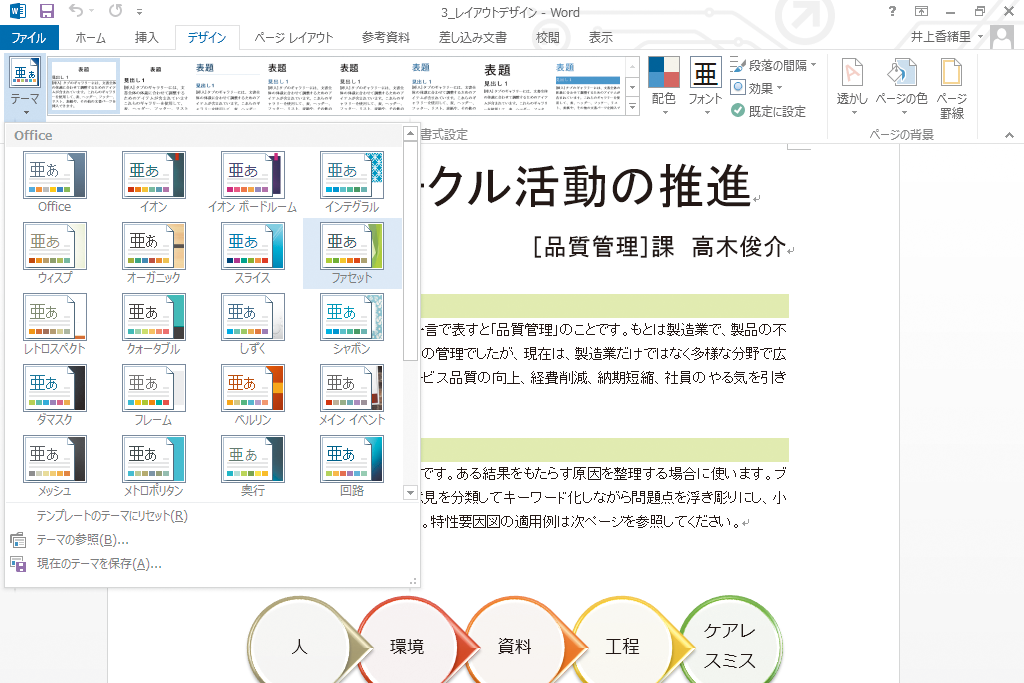Open the テーマ themes dropdown button

point(25,87)
